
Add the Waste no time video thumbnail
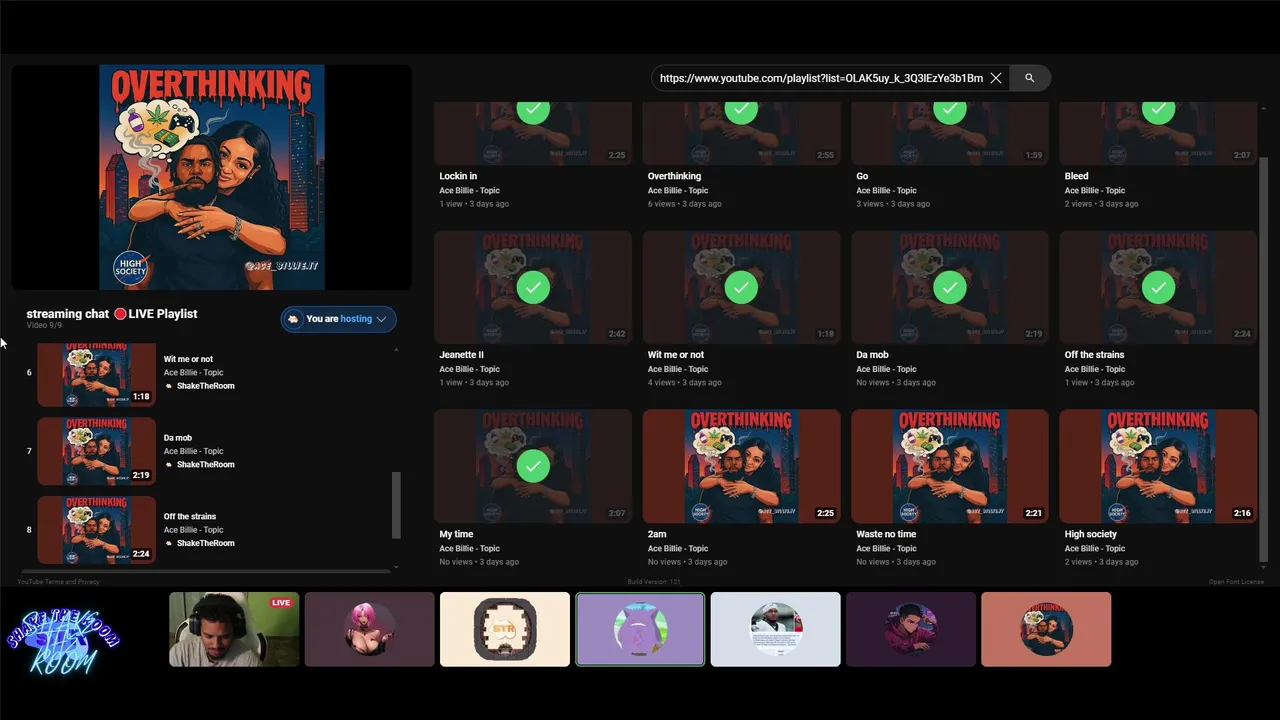click(x=950, y=466)
